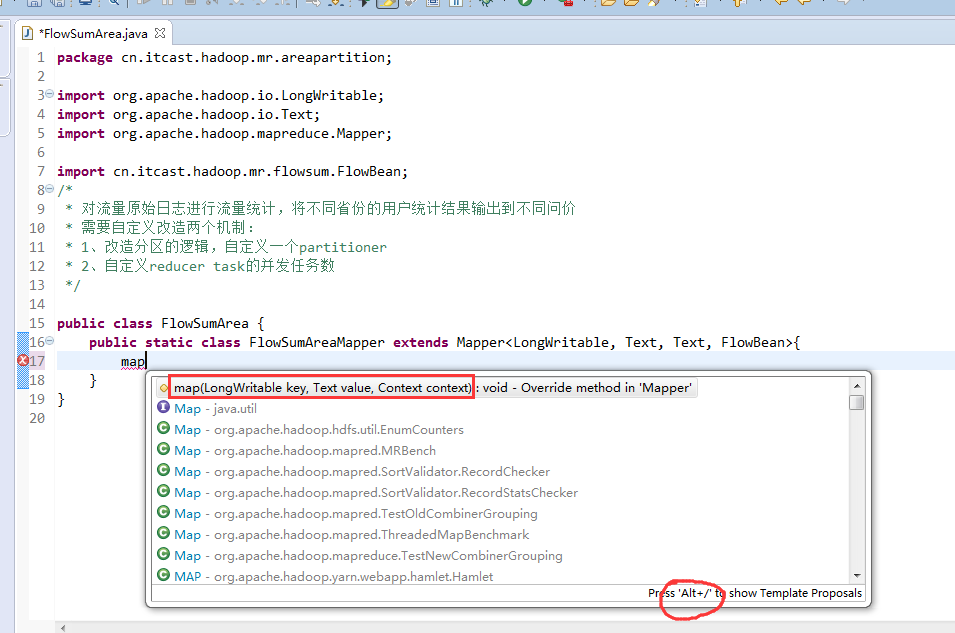Click the FlowBean import on line 7
This screenshot has width=955, height=633.
[233, 172]
